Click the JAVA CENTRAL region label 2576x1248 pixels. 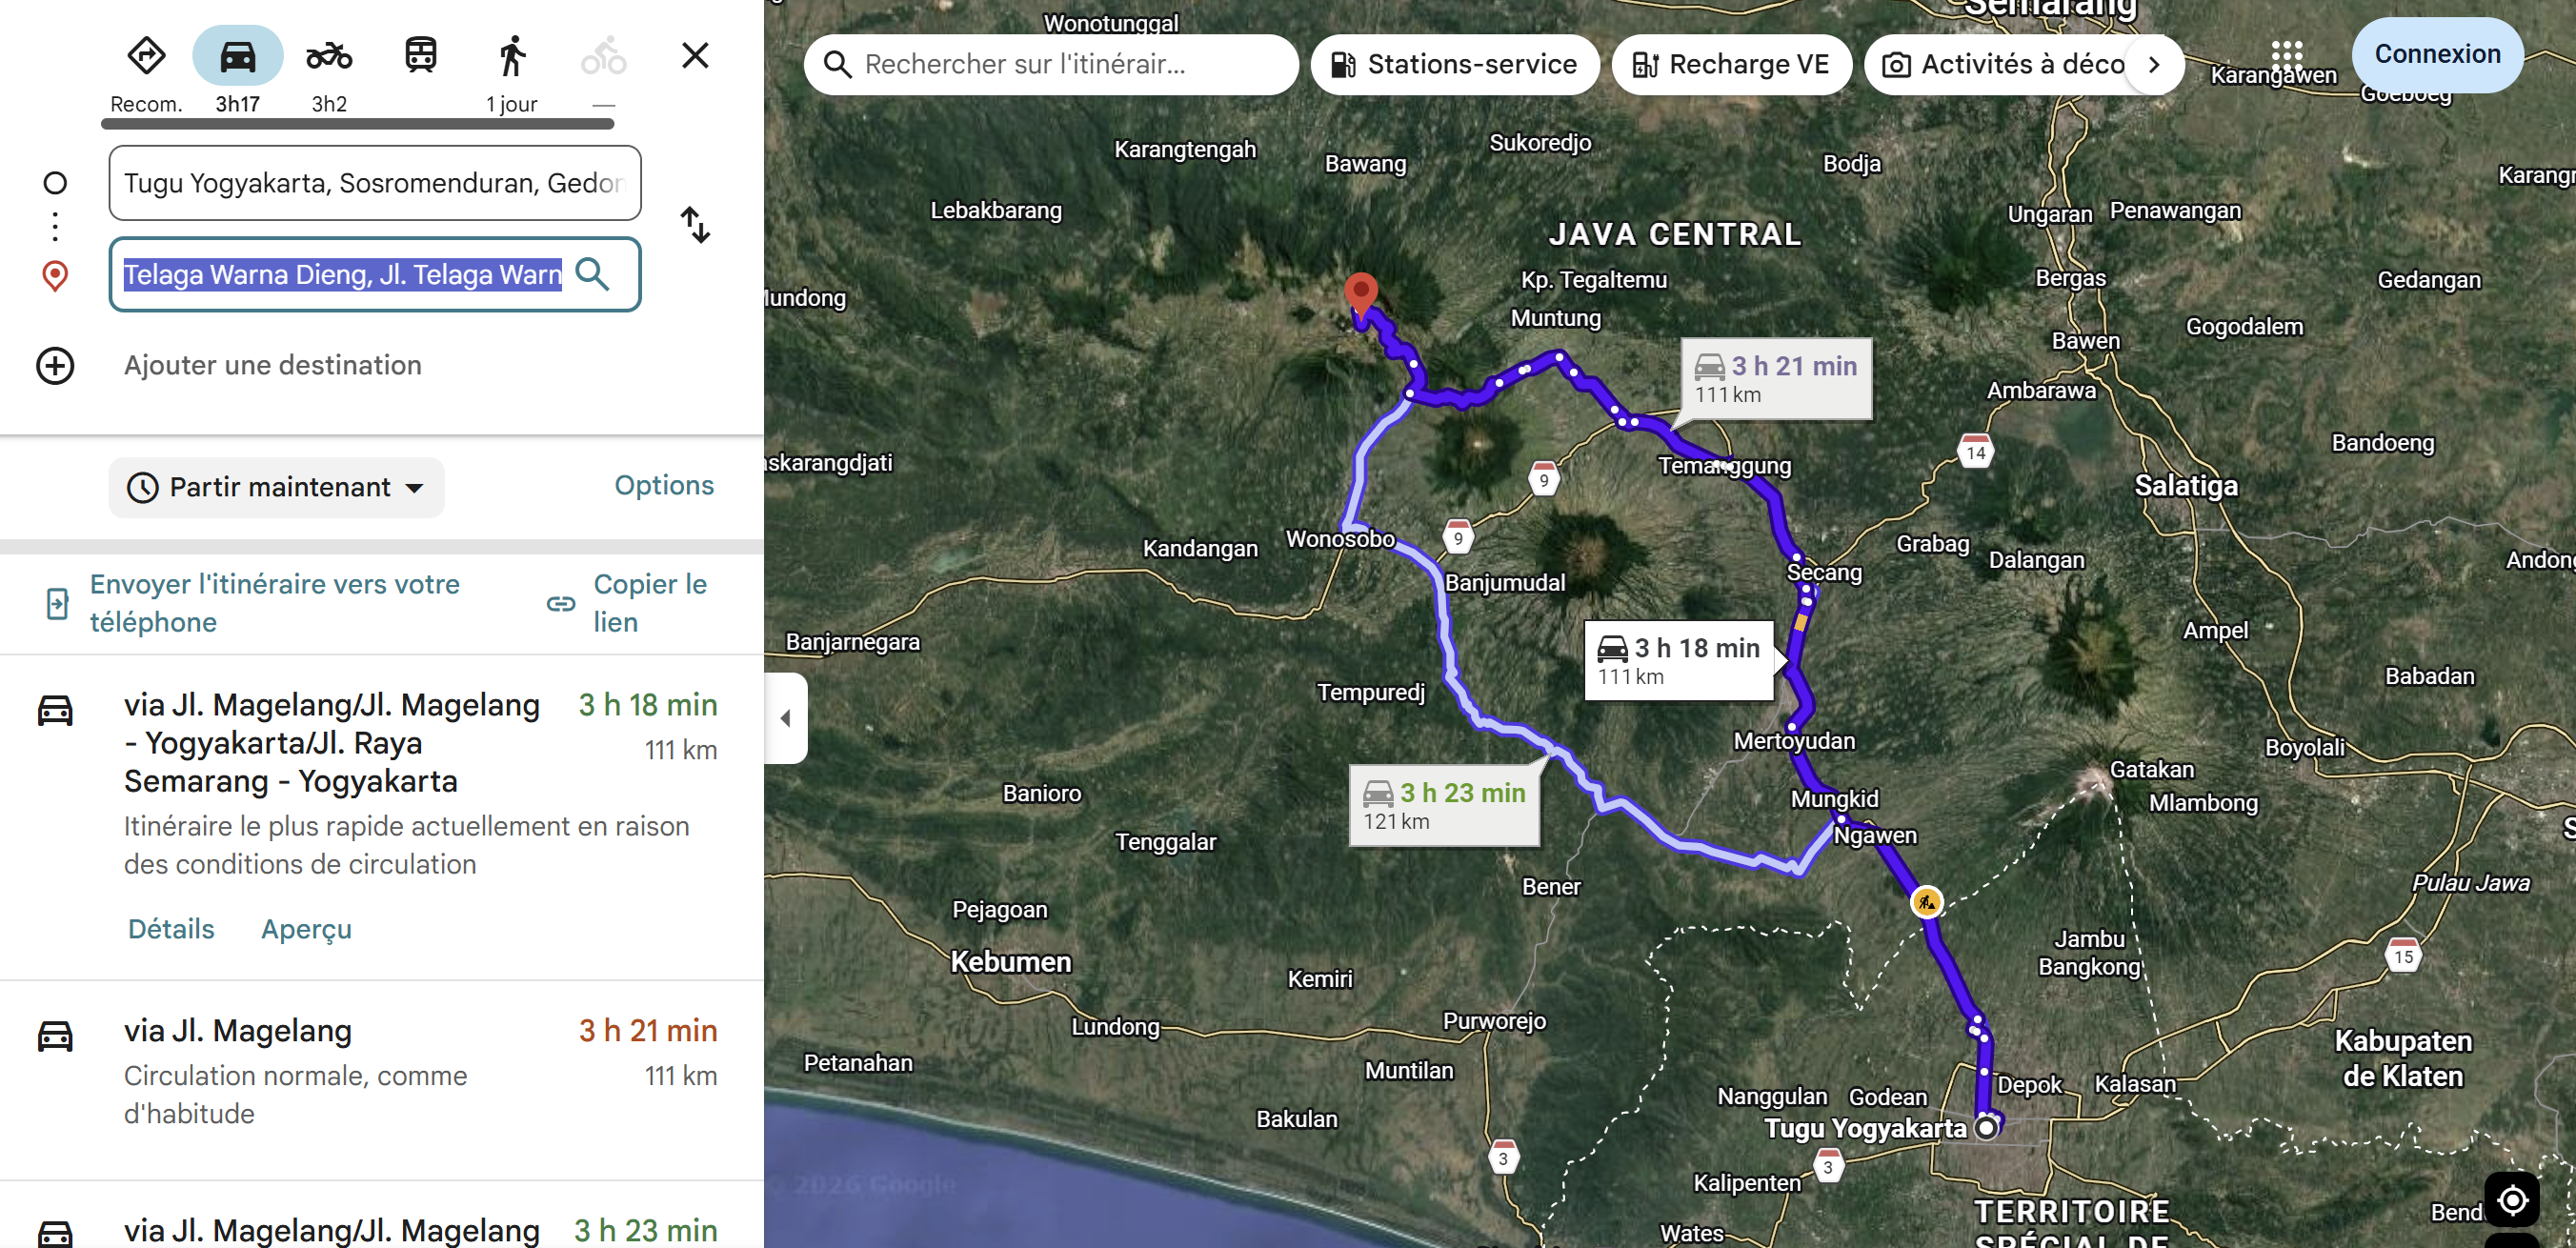tap(1675, 234)
